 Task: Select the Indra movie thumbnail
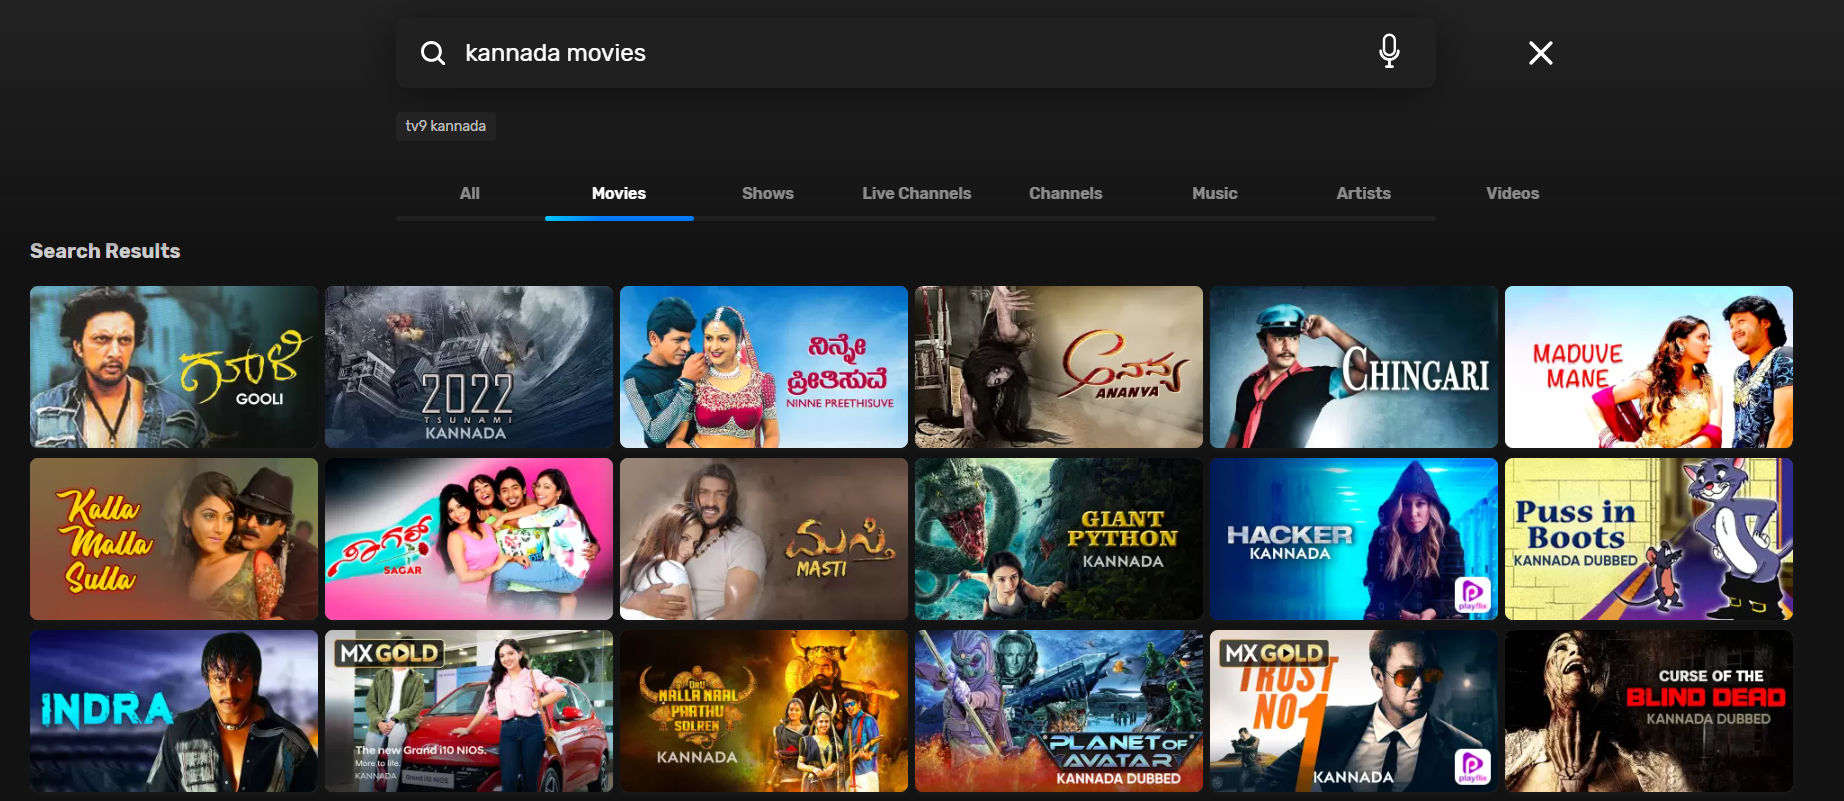tap(174, 711)
